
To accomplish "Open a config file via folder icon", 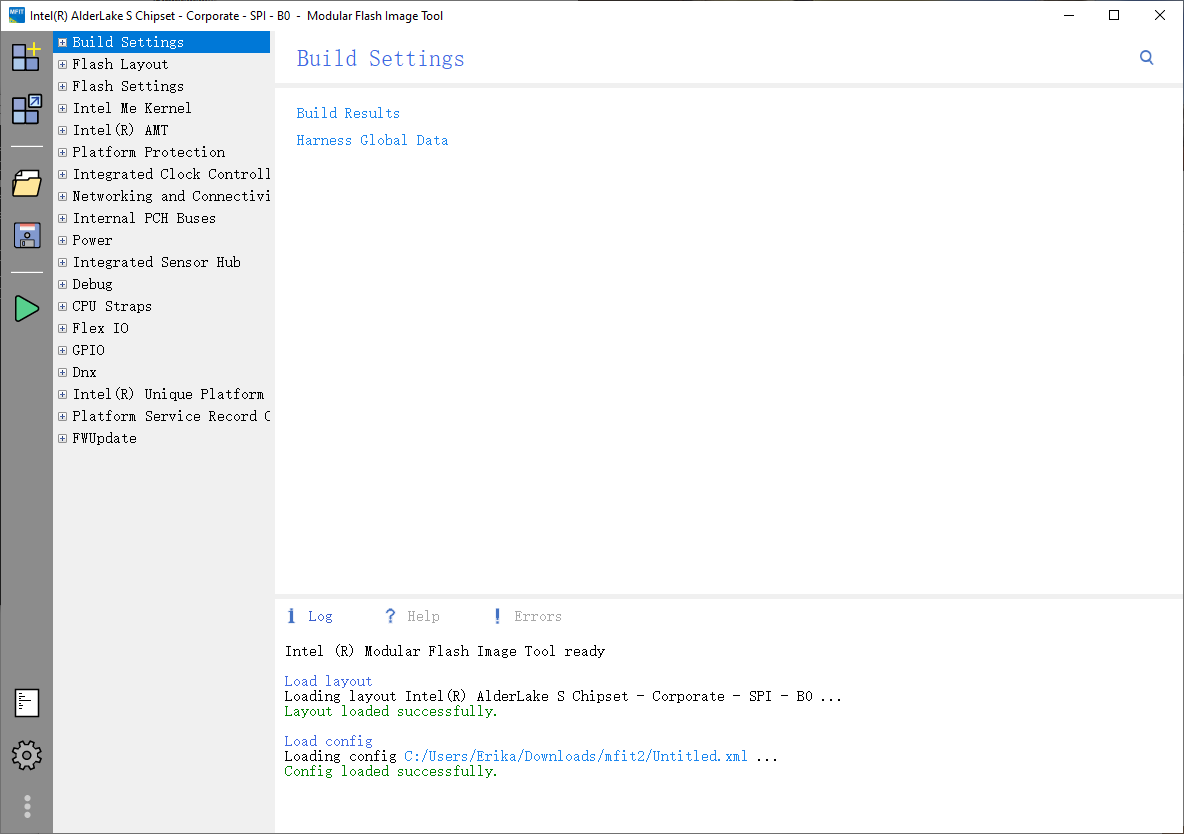I will tap(27, 183).
